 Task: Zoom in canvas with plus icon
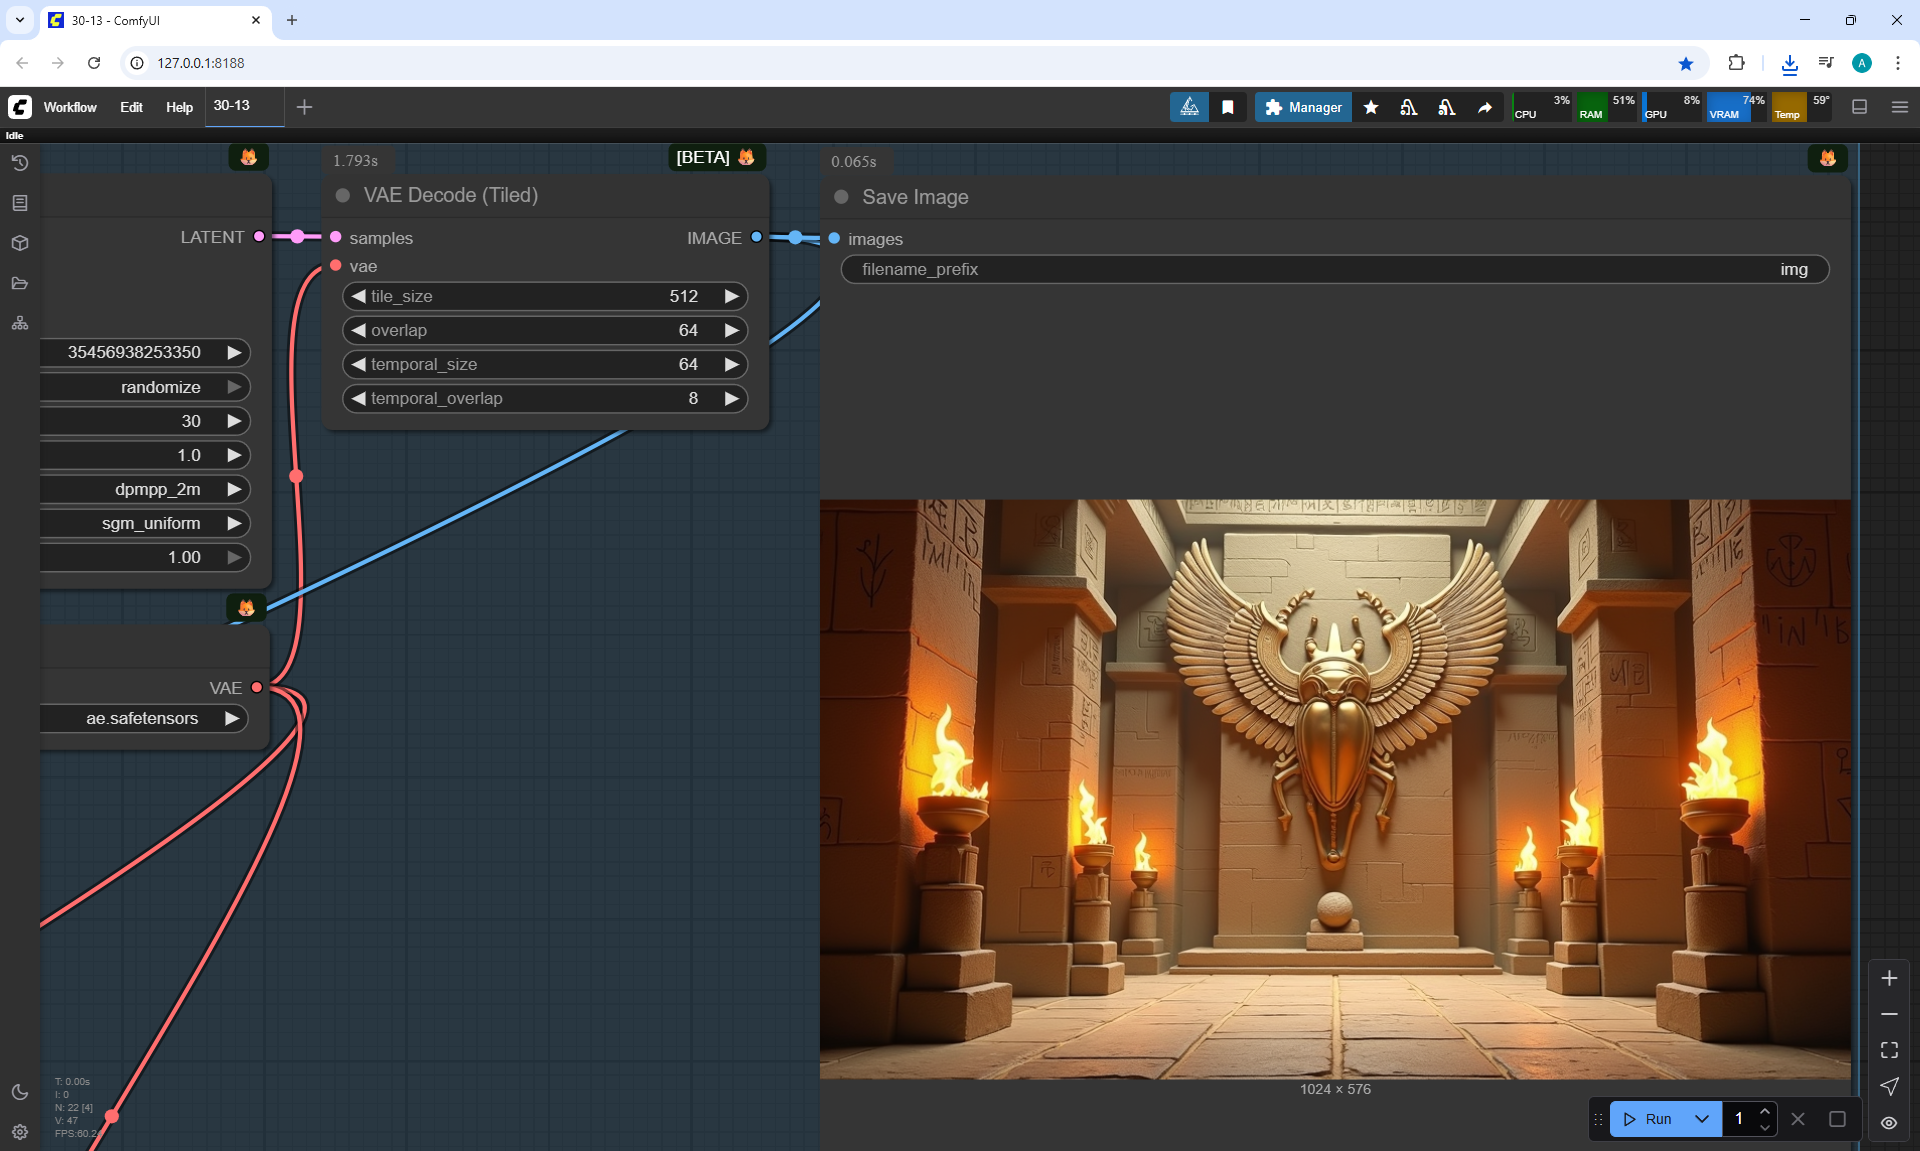(x=1889, y=978)
